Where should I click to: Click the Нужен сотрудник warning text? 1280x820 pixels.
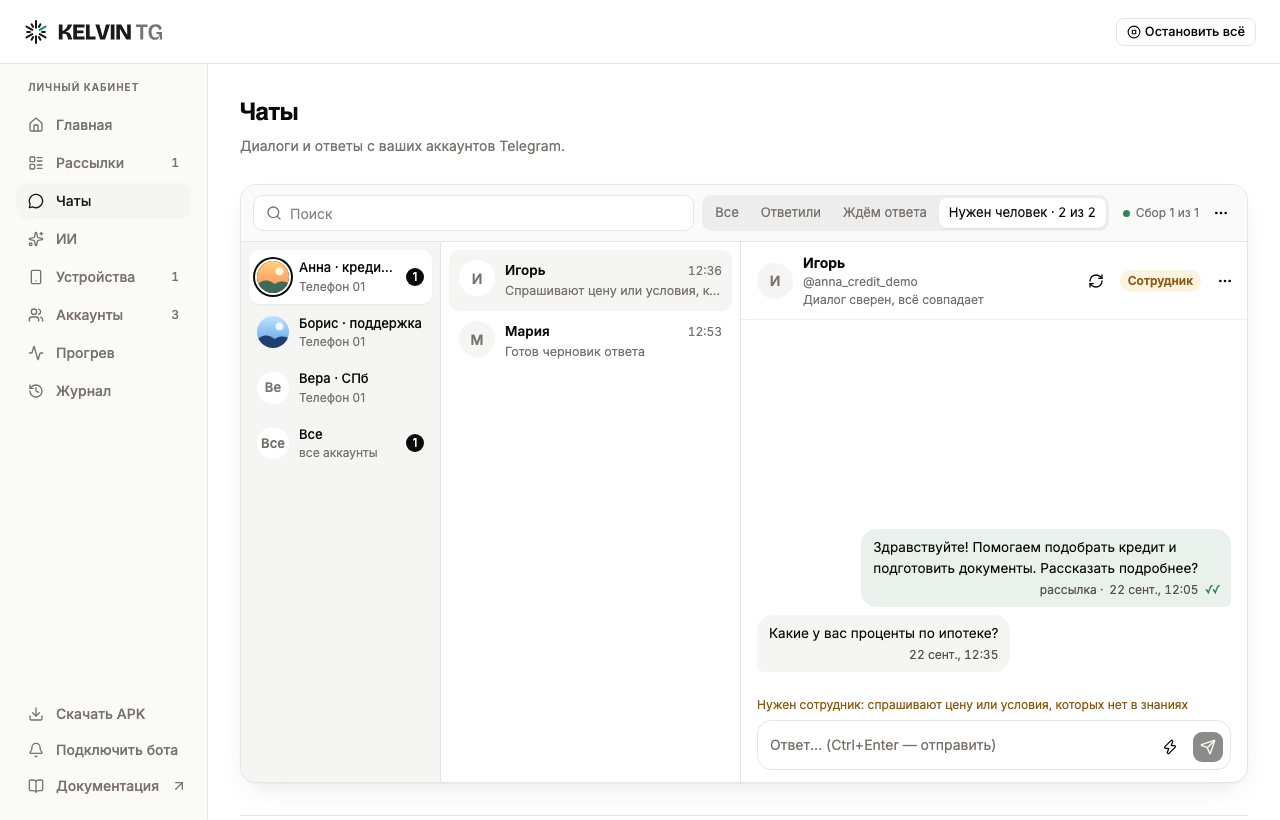coord(972,705)
